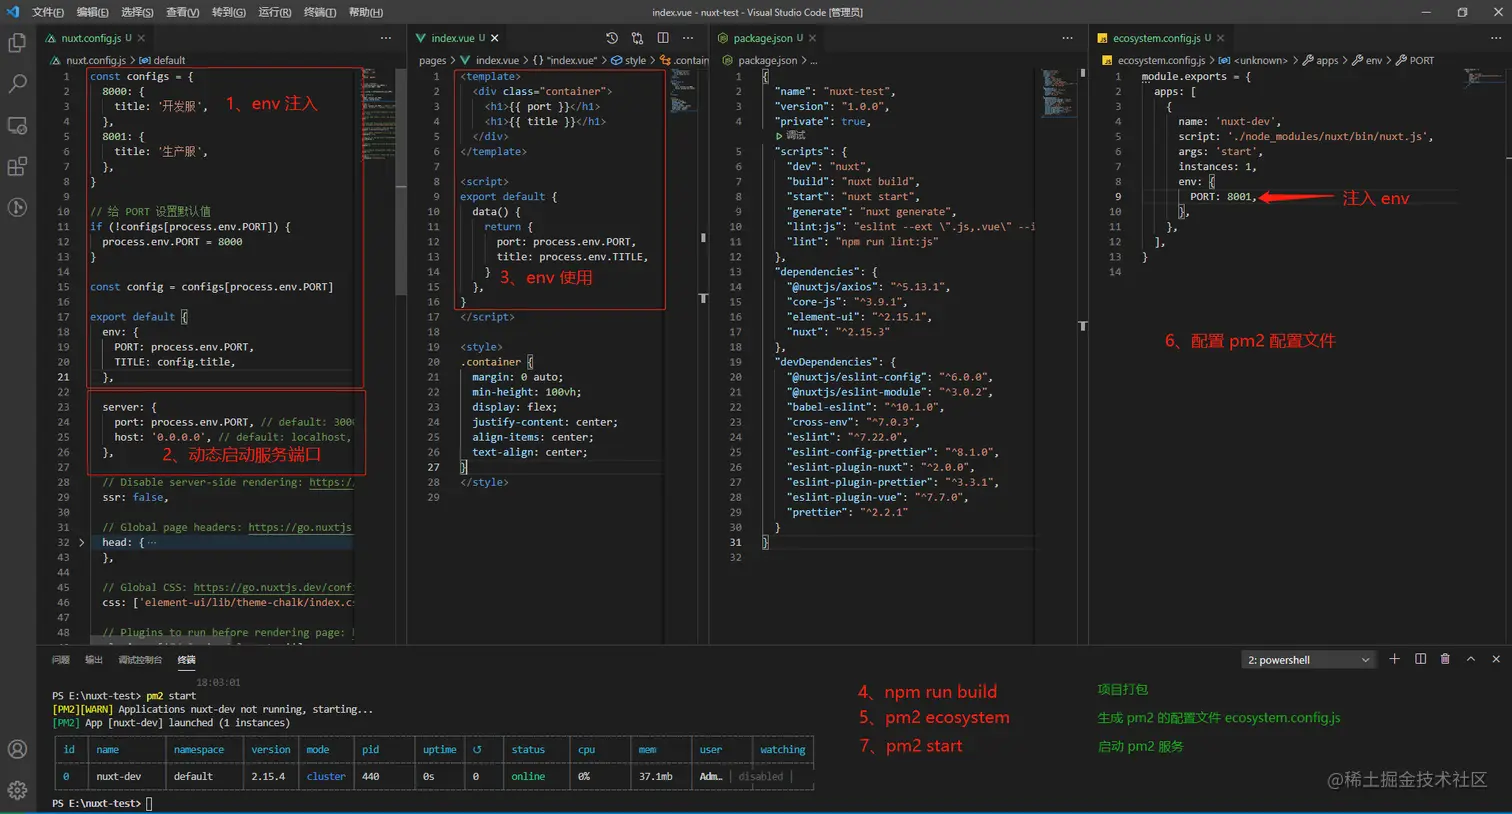
Task: Open more actions for nuxt.config.js editor group
Action: pos(386,38)
